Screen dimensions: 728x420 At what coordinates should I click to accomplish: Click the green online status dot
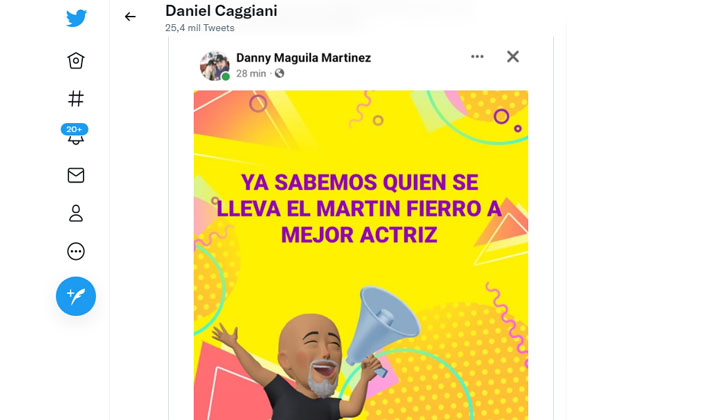(x=226, y=77)
